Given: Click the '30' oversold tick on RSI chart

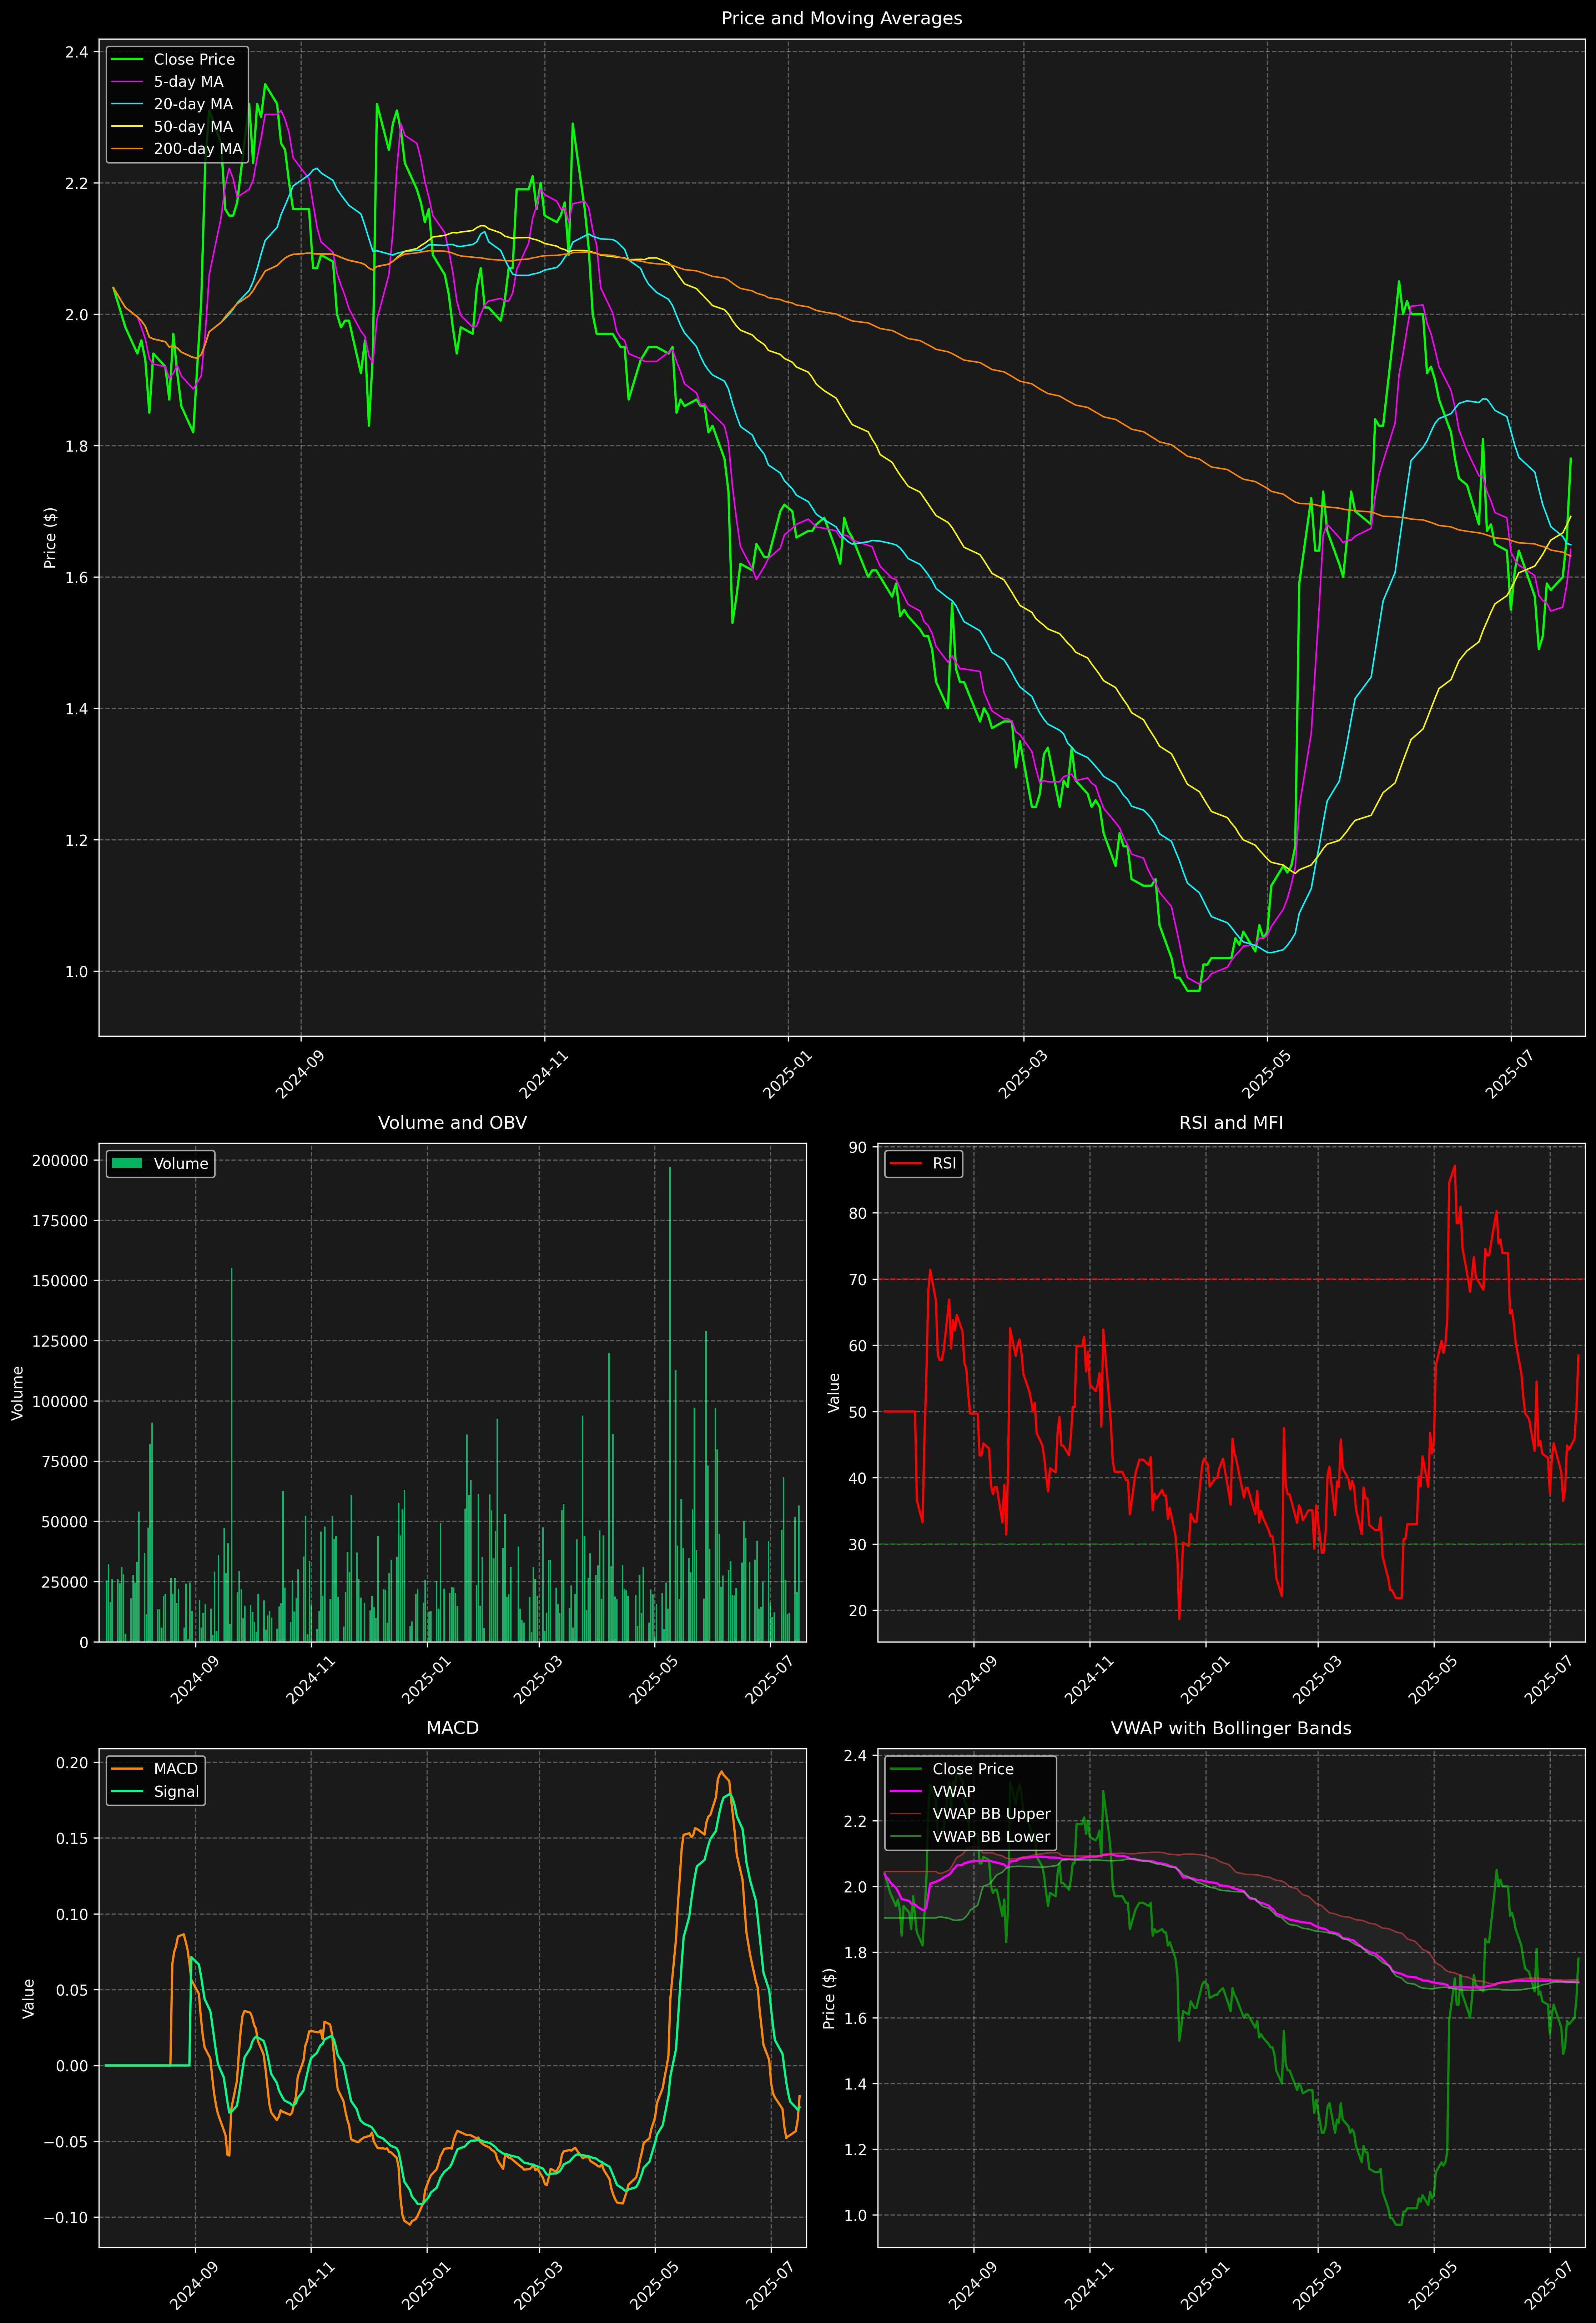Looking at the screenshot, I should [x=858, y=1545].
